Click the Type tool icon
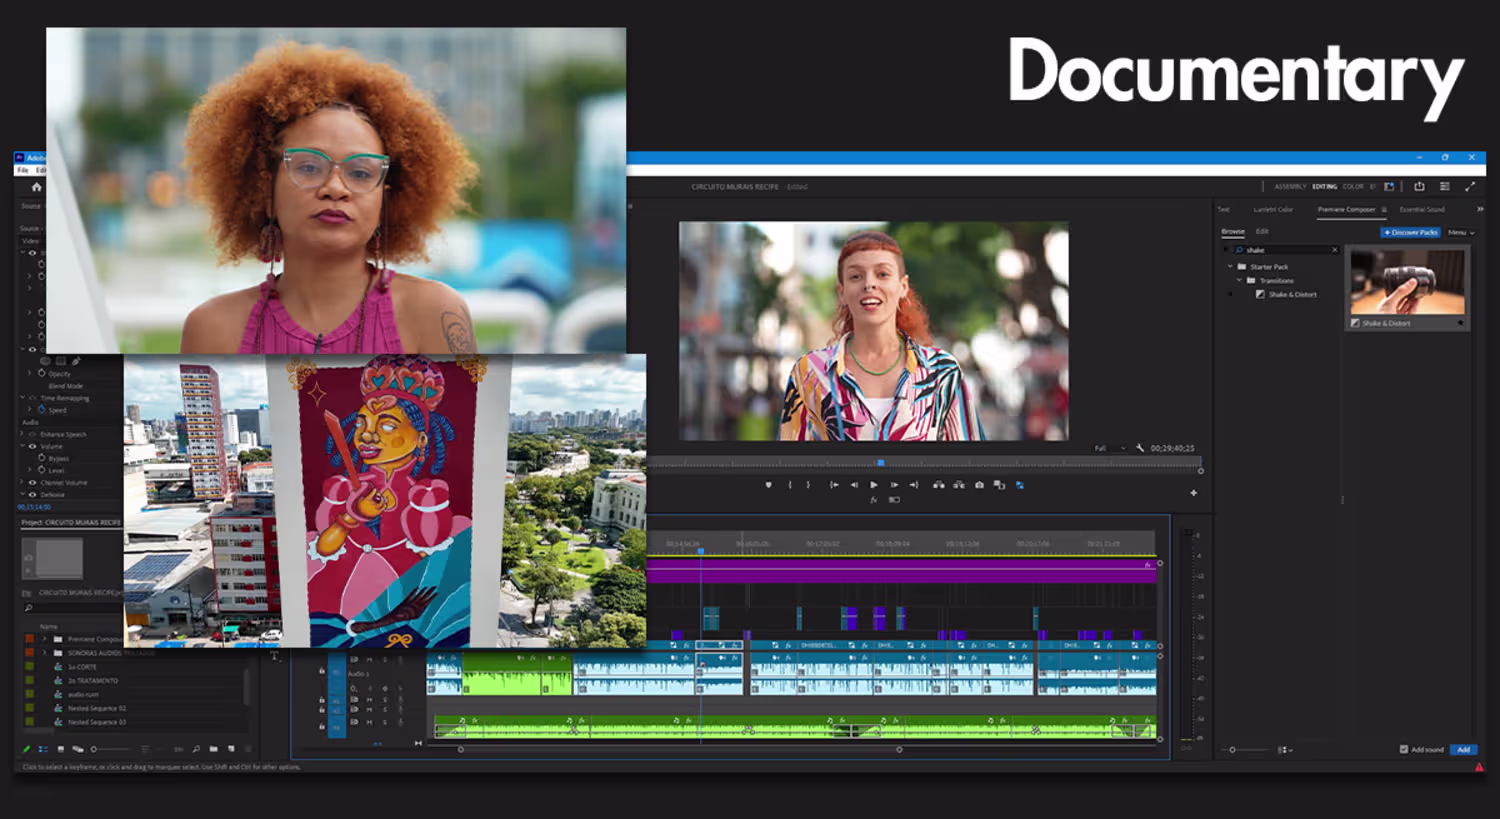Screen dimensions: 1500x819 (x=275, y=656)
